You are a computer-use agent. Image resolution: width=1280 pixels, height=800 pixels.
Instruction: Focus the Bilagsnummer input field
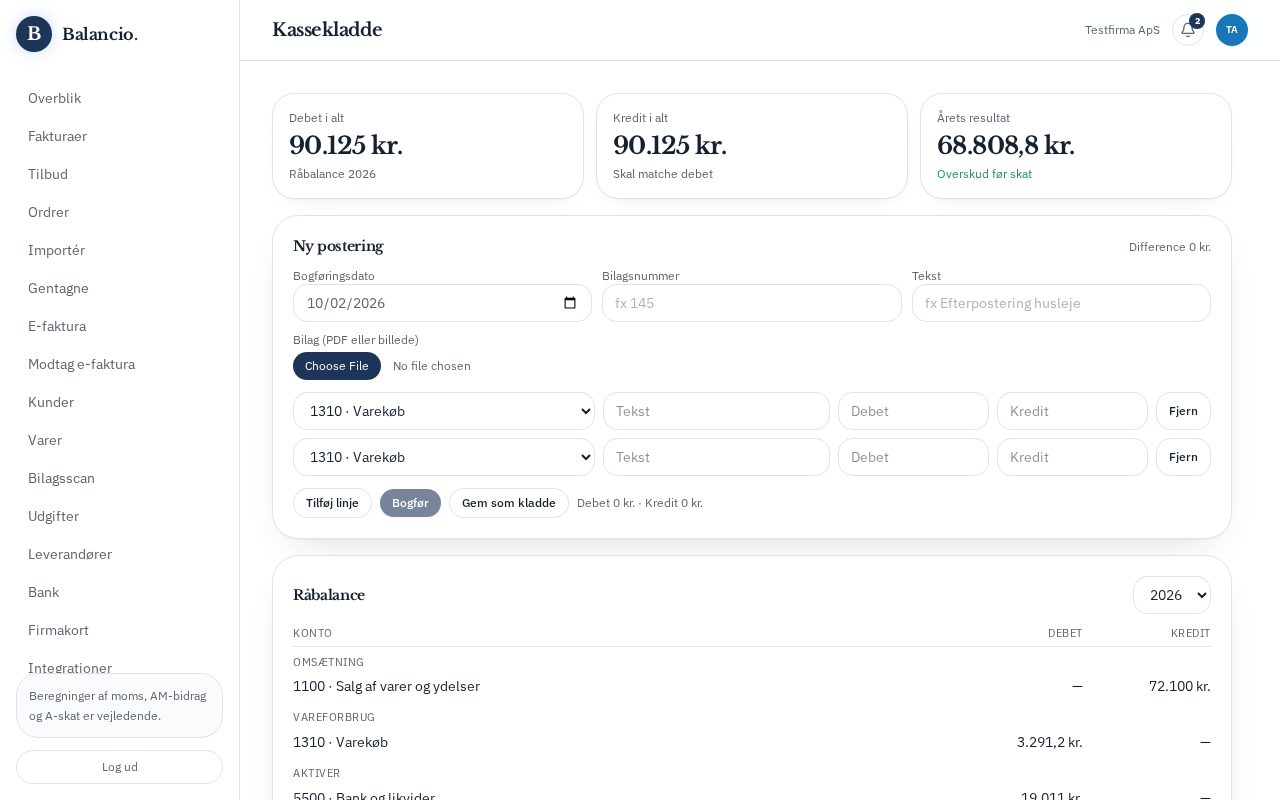752,303
